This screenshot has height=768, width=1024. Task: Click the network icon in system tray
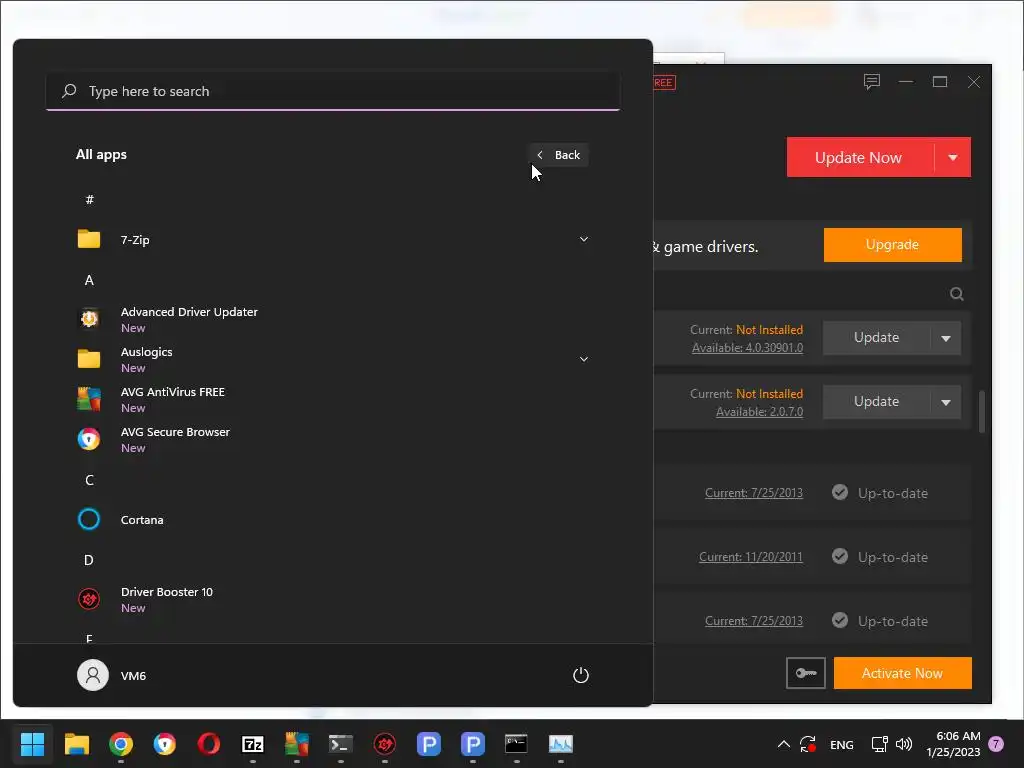(880, 744)
